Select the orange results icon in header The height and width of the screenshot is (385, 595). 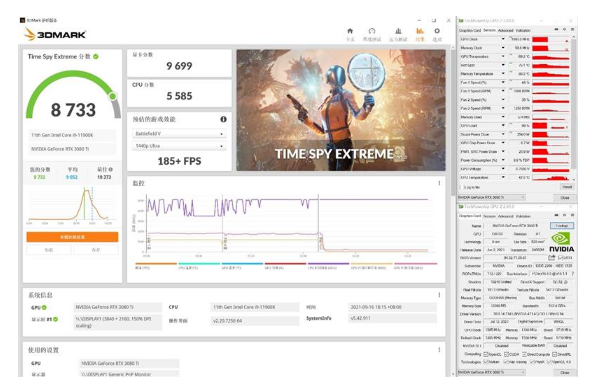click(420, 31)
